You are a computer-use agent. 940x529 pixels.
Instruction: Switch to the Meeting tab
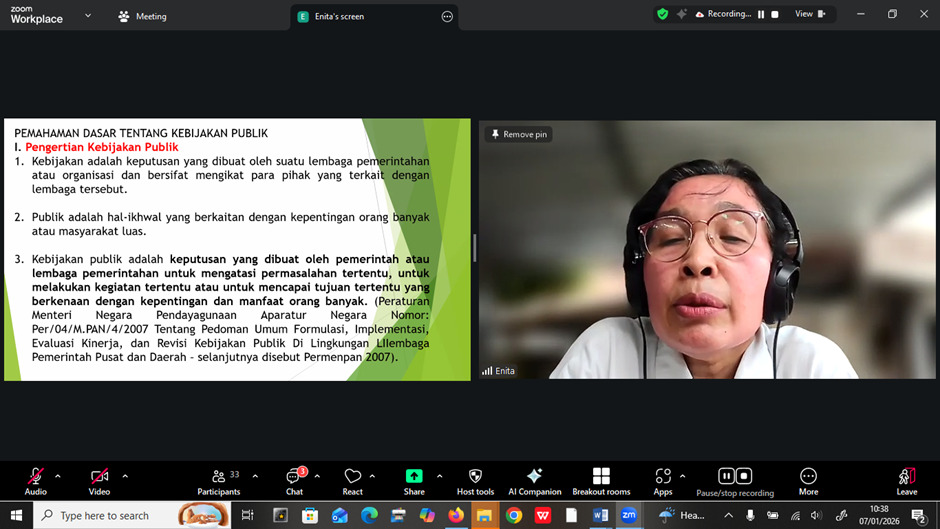coord(142,16)
